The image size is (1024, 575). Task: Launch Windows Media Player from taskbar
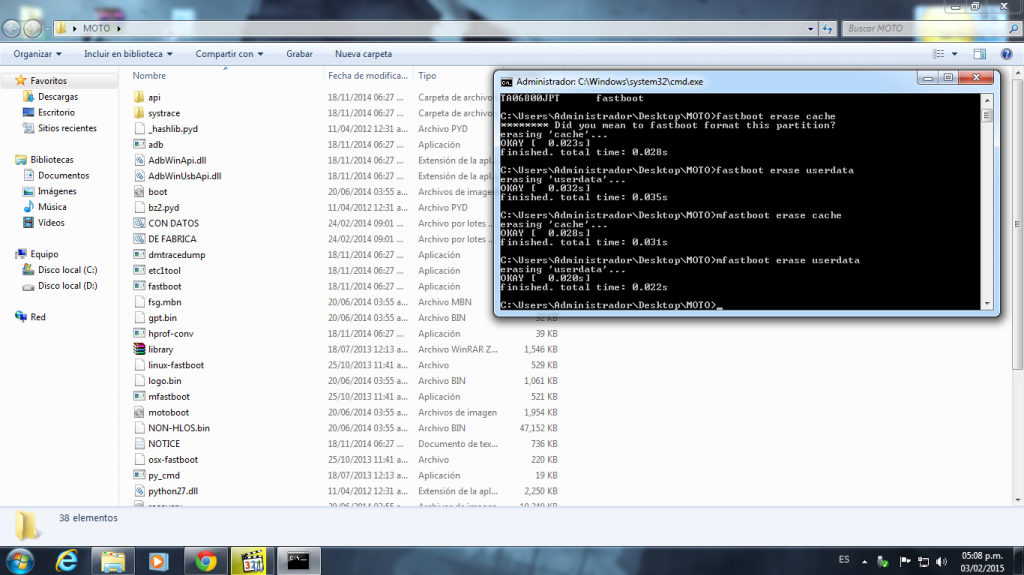(159, 560)
